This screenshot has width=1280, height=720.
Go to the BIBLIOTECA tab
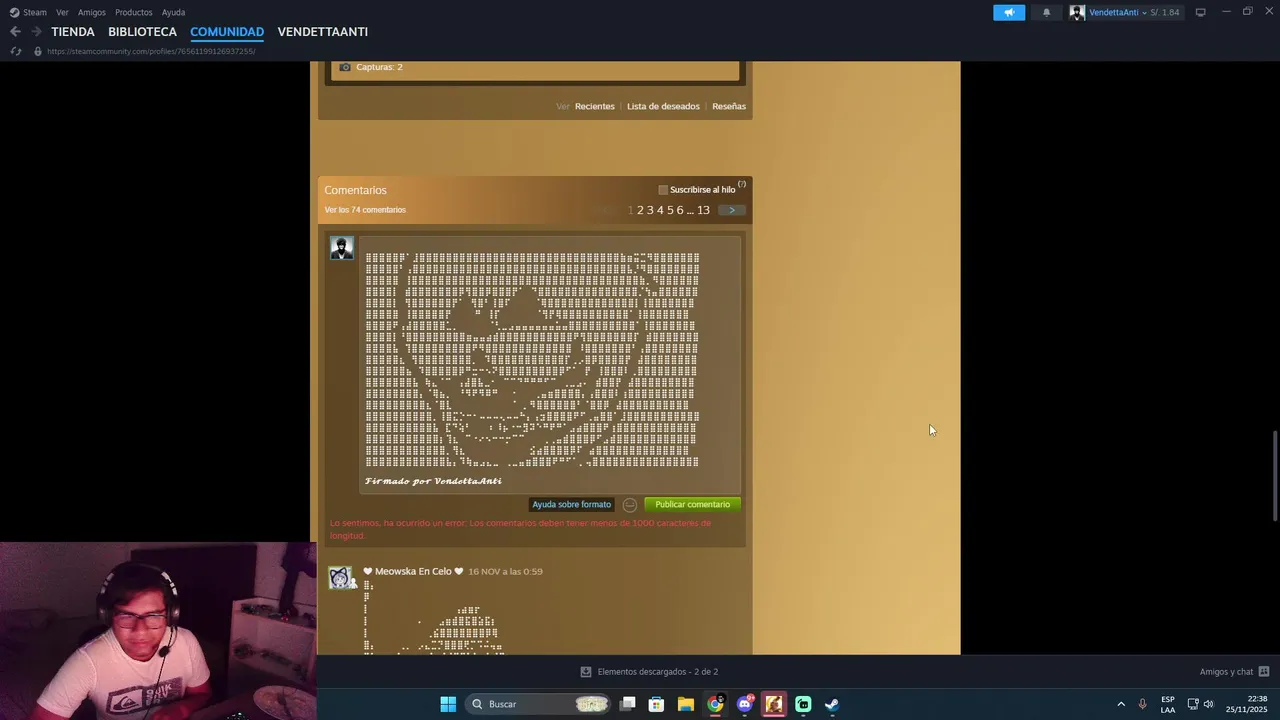[x=142, y=32]
